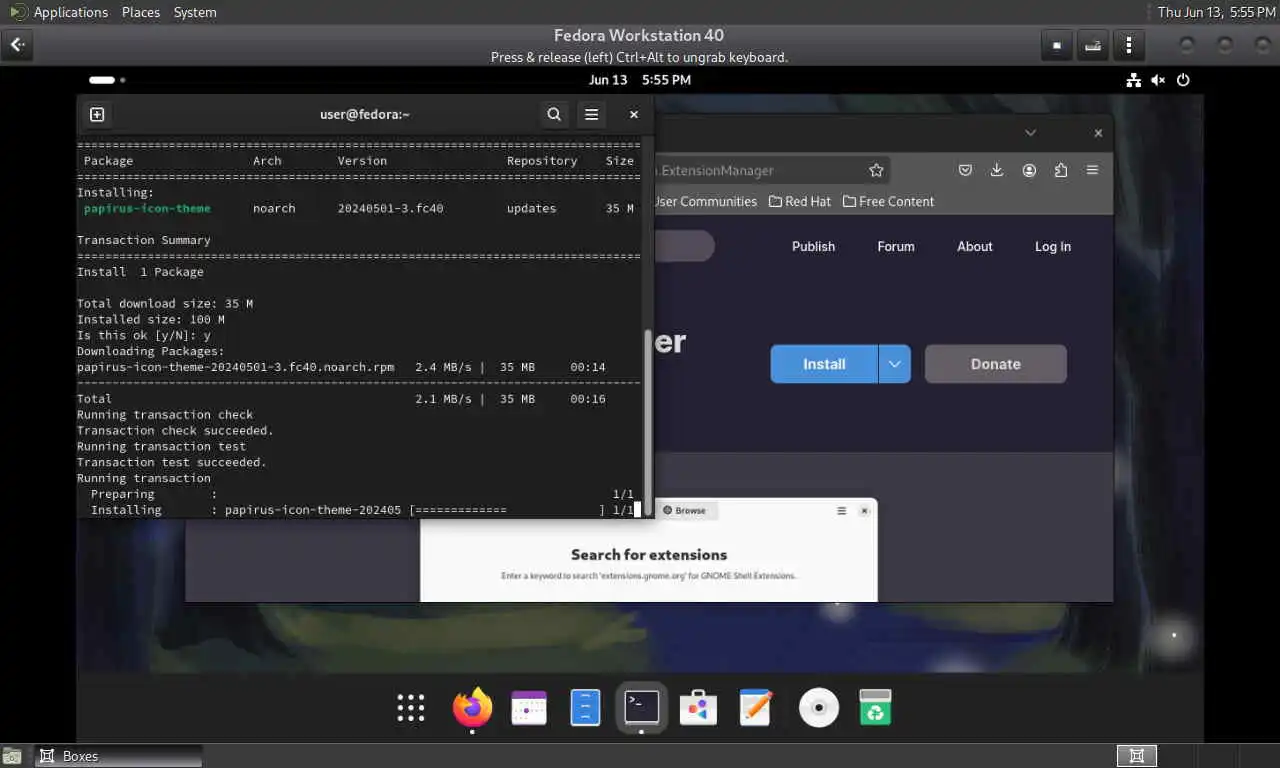Open the Software store in the dock
1280x768 pixels.
[698, 707]
